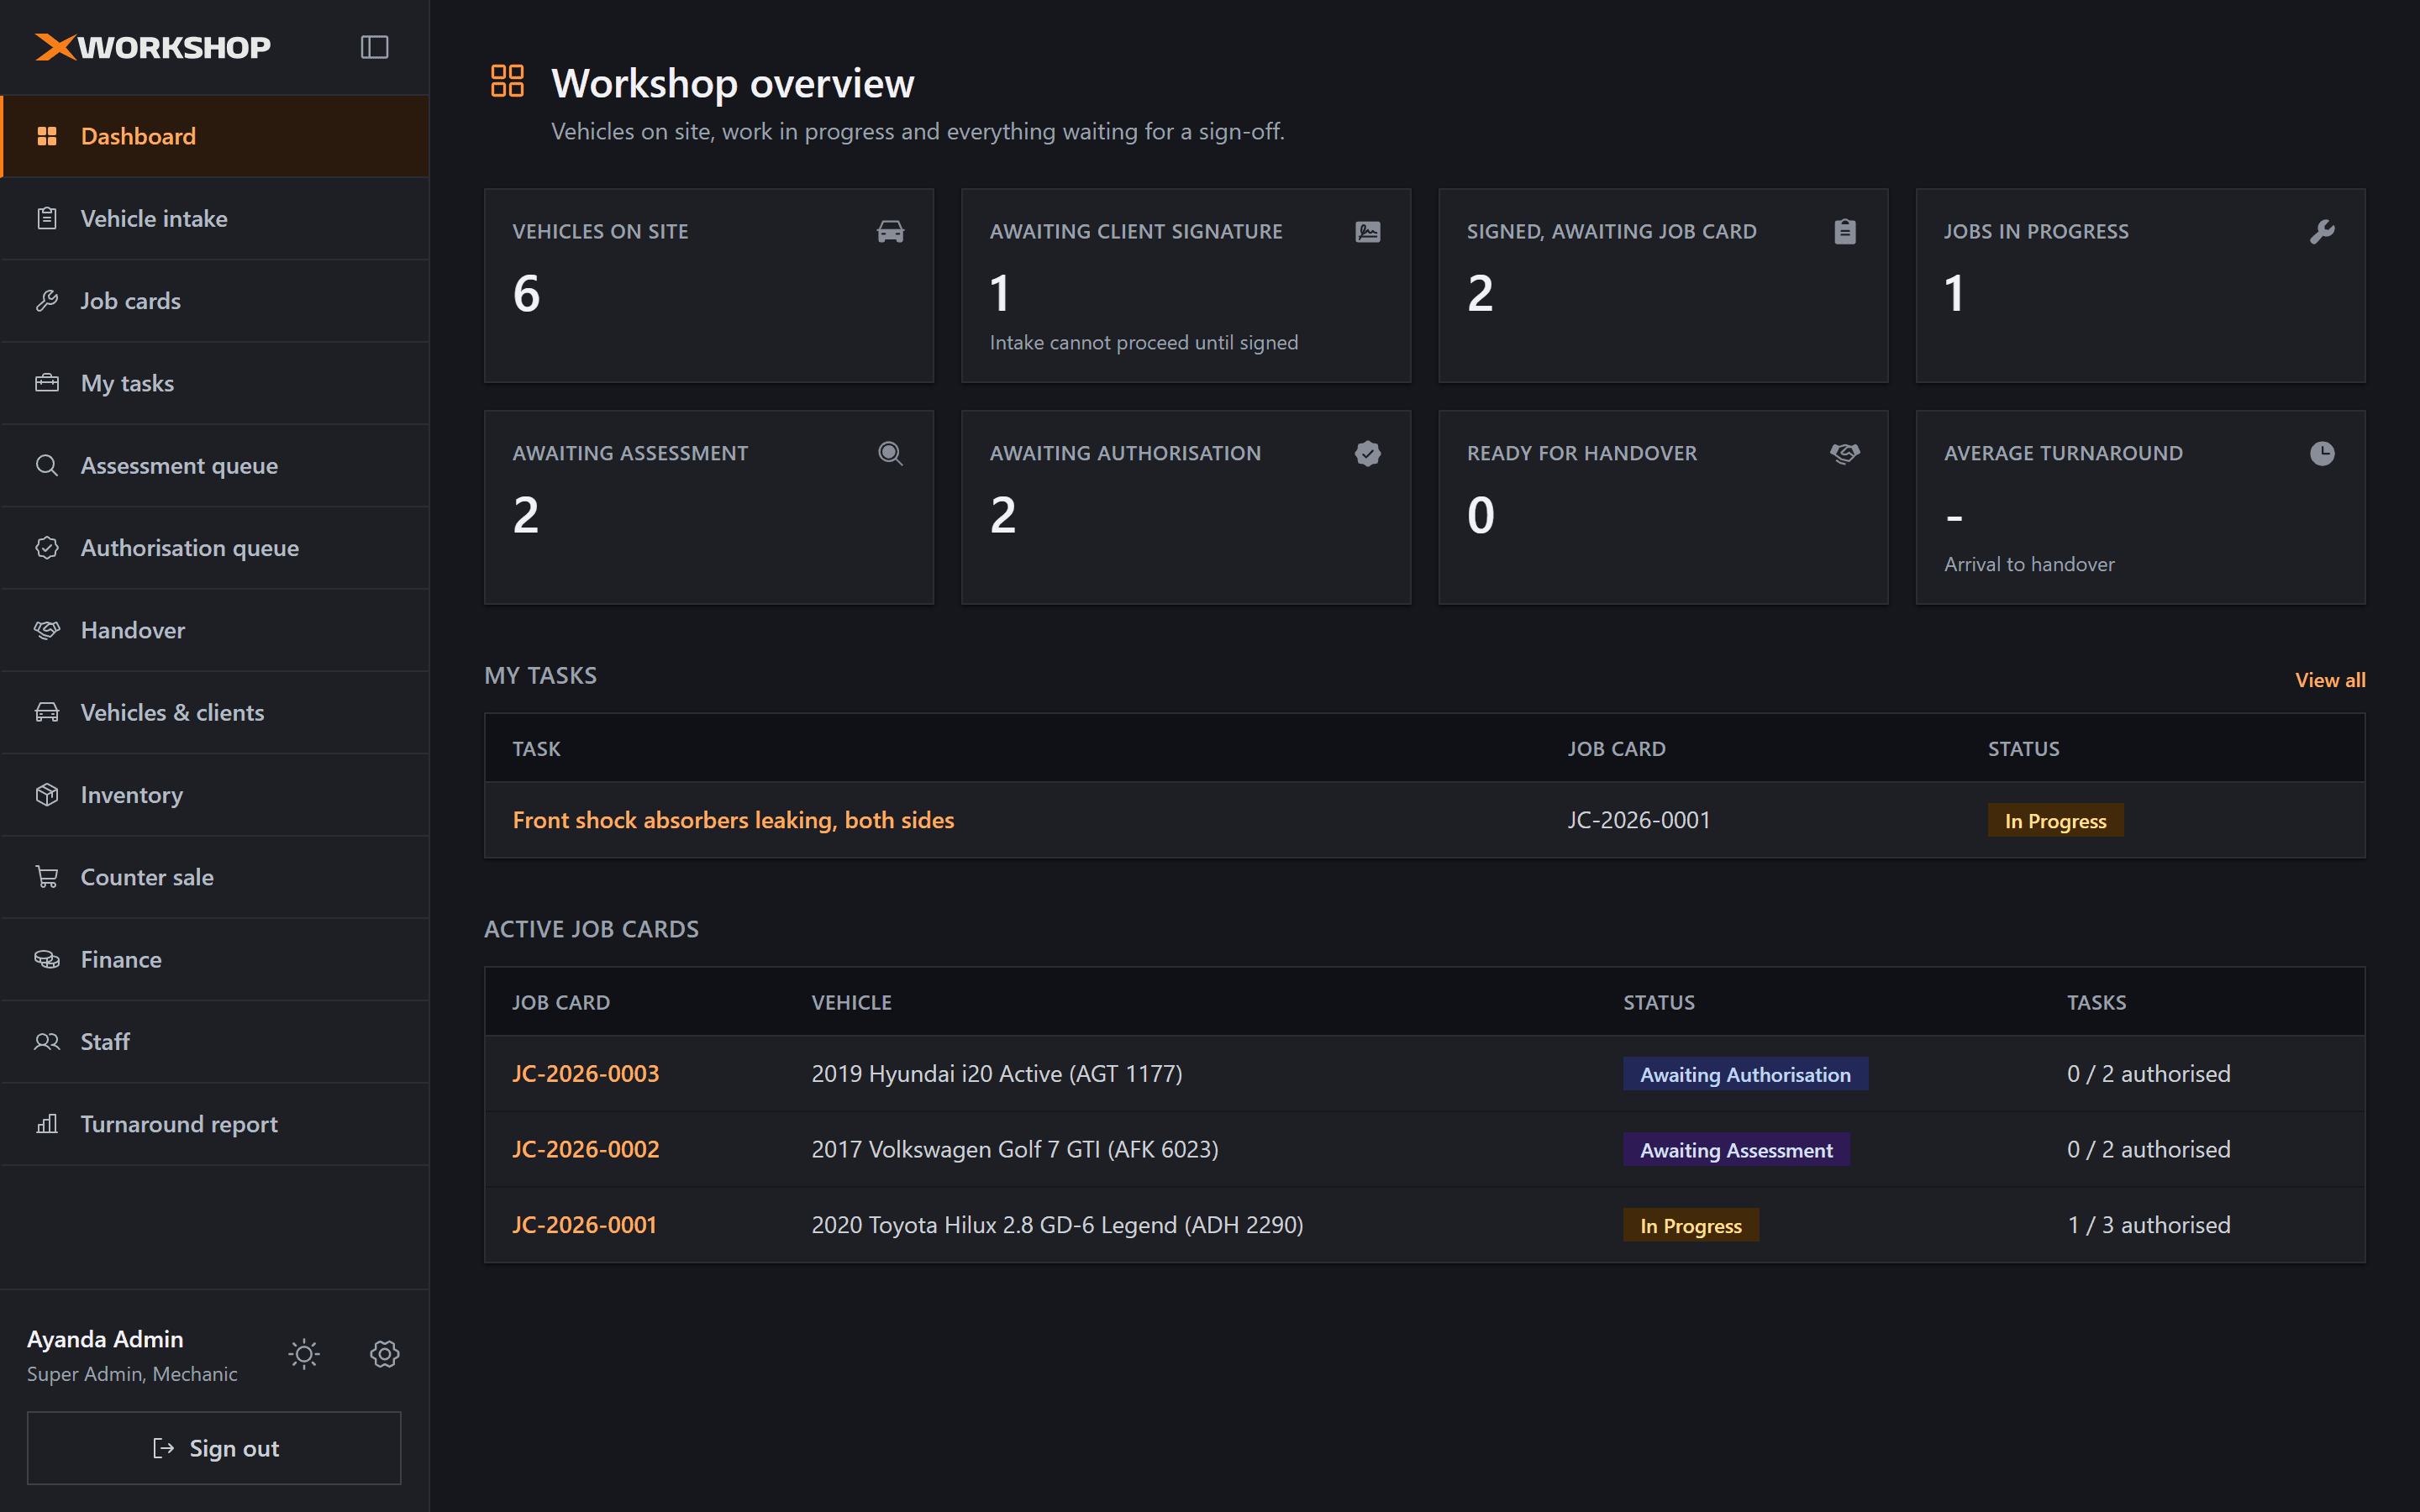Click the Dashboard grid icon in sidebar
The width and height of the screenshot is (2420, 1512).
click(47, 136)
